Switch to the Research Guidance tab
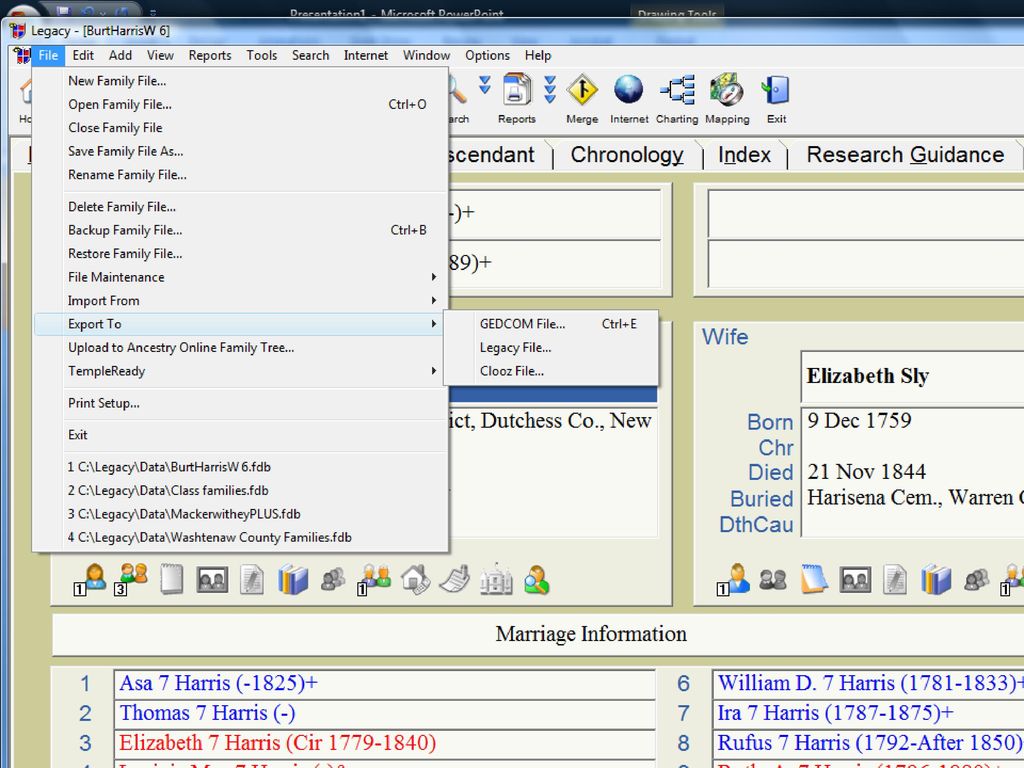The width and height of the screenshot is (1024, 768). click(x=905, y=155)
